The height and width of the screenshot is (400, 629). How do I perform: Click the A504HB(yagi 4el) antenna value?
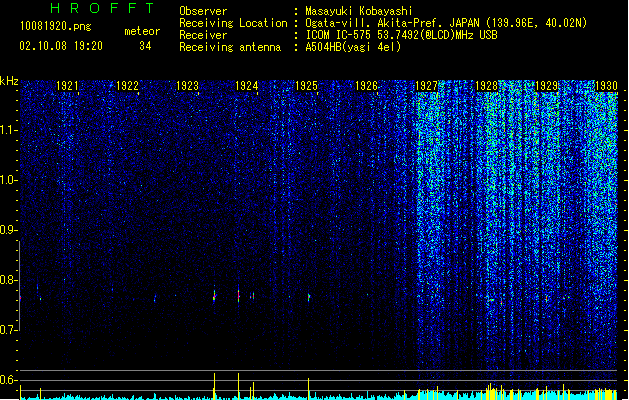click(x=353, y=47)
